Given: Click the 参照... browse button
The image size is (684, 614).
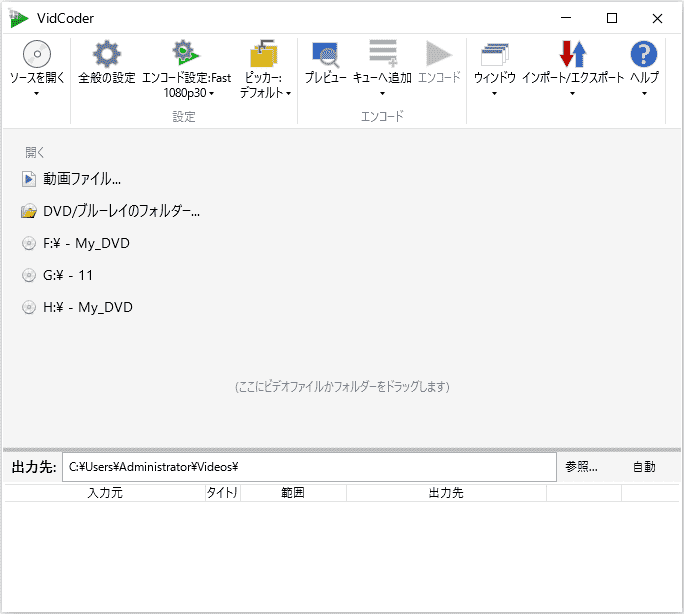Looking at the screenshot, I should pyautogui.click(x=581, y=467).
